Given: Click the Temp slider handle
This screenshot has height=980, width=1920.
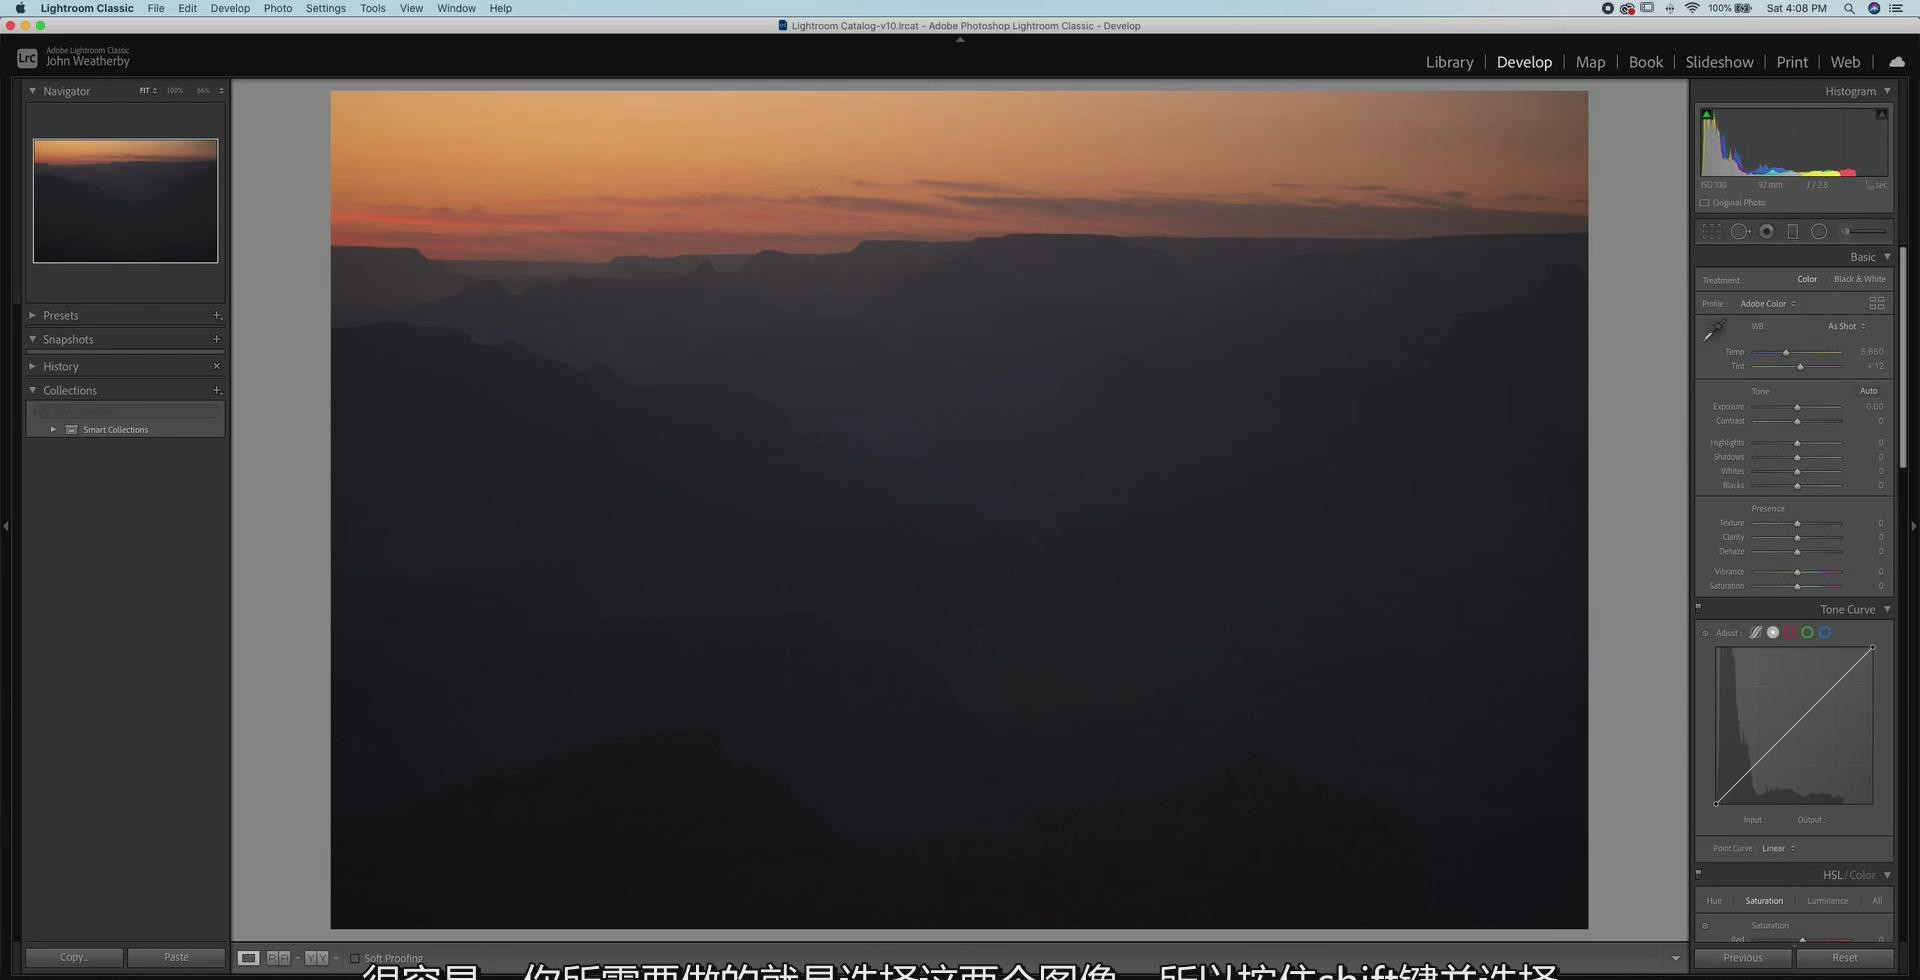Looking at the screenshot, I should [x=1785, y=352].
